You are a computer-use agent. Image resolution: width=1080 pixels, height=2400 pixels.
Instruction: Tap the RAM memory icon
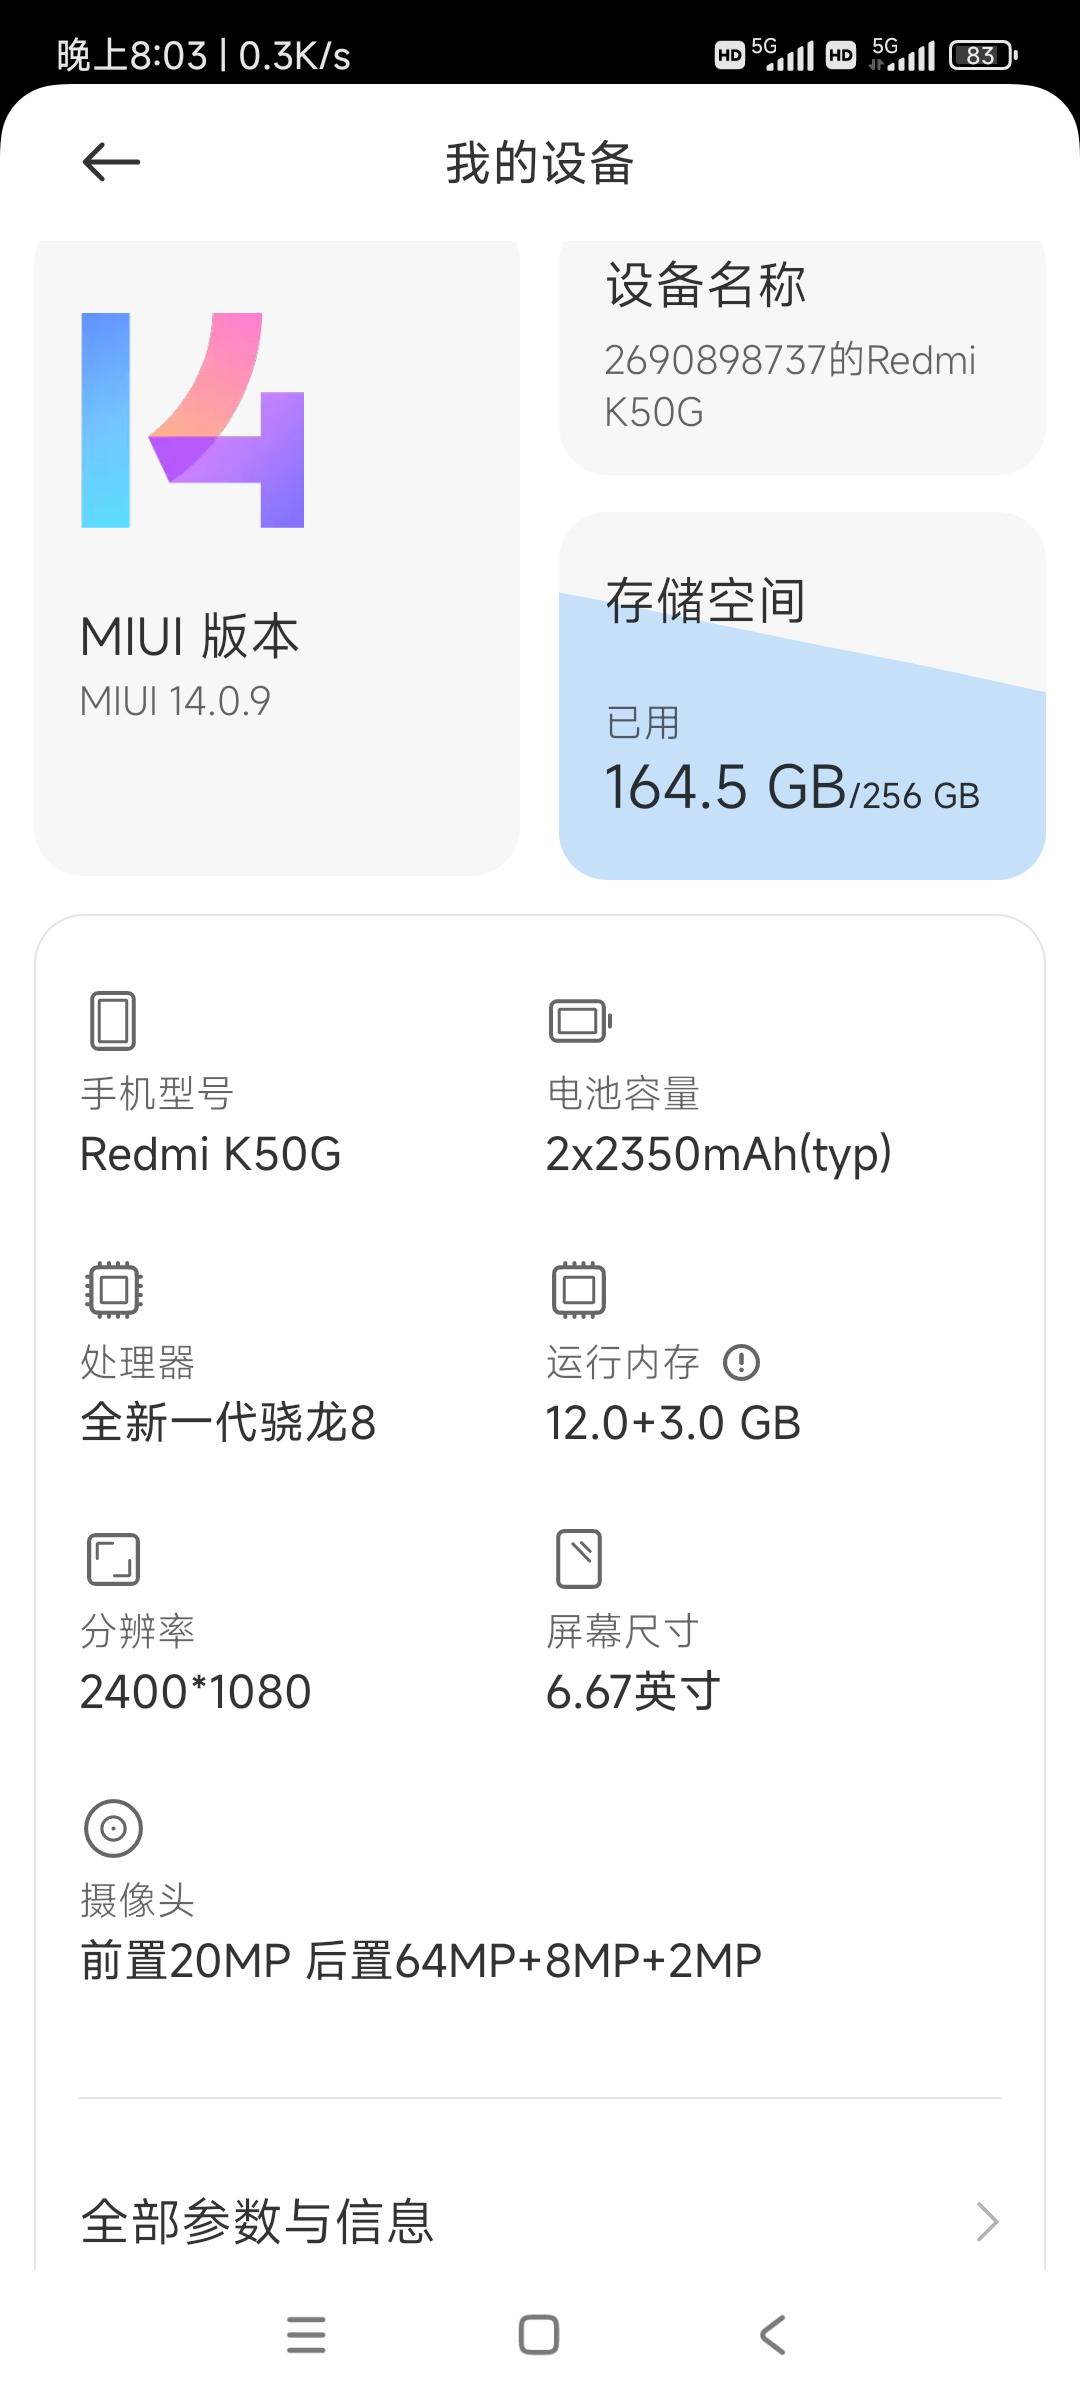pos(579,1289)
